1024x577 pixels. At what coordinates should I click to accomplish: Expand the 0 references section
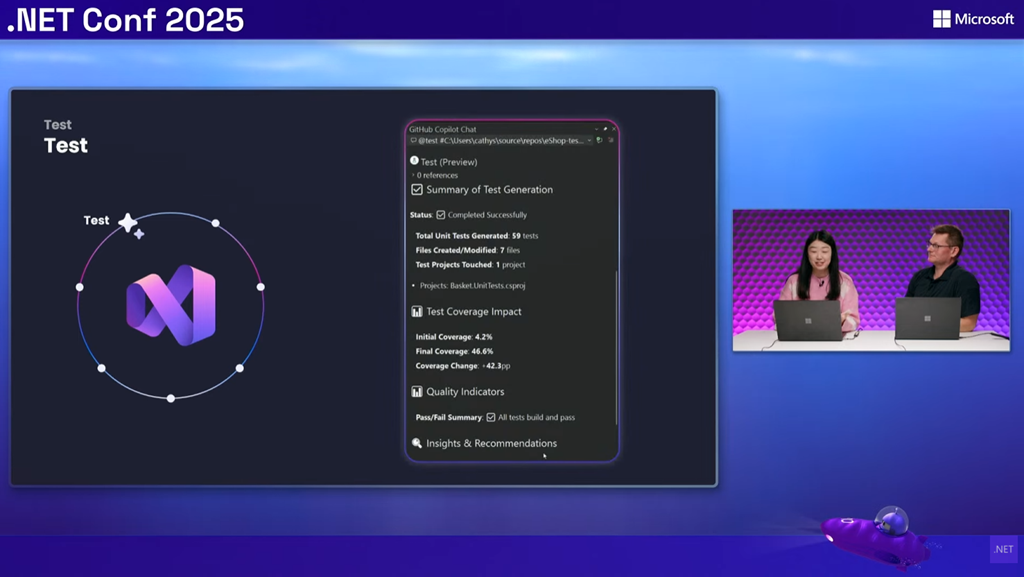[414, 176]
